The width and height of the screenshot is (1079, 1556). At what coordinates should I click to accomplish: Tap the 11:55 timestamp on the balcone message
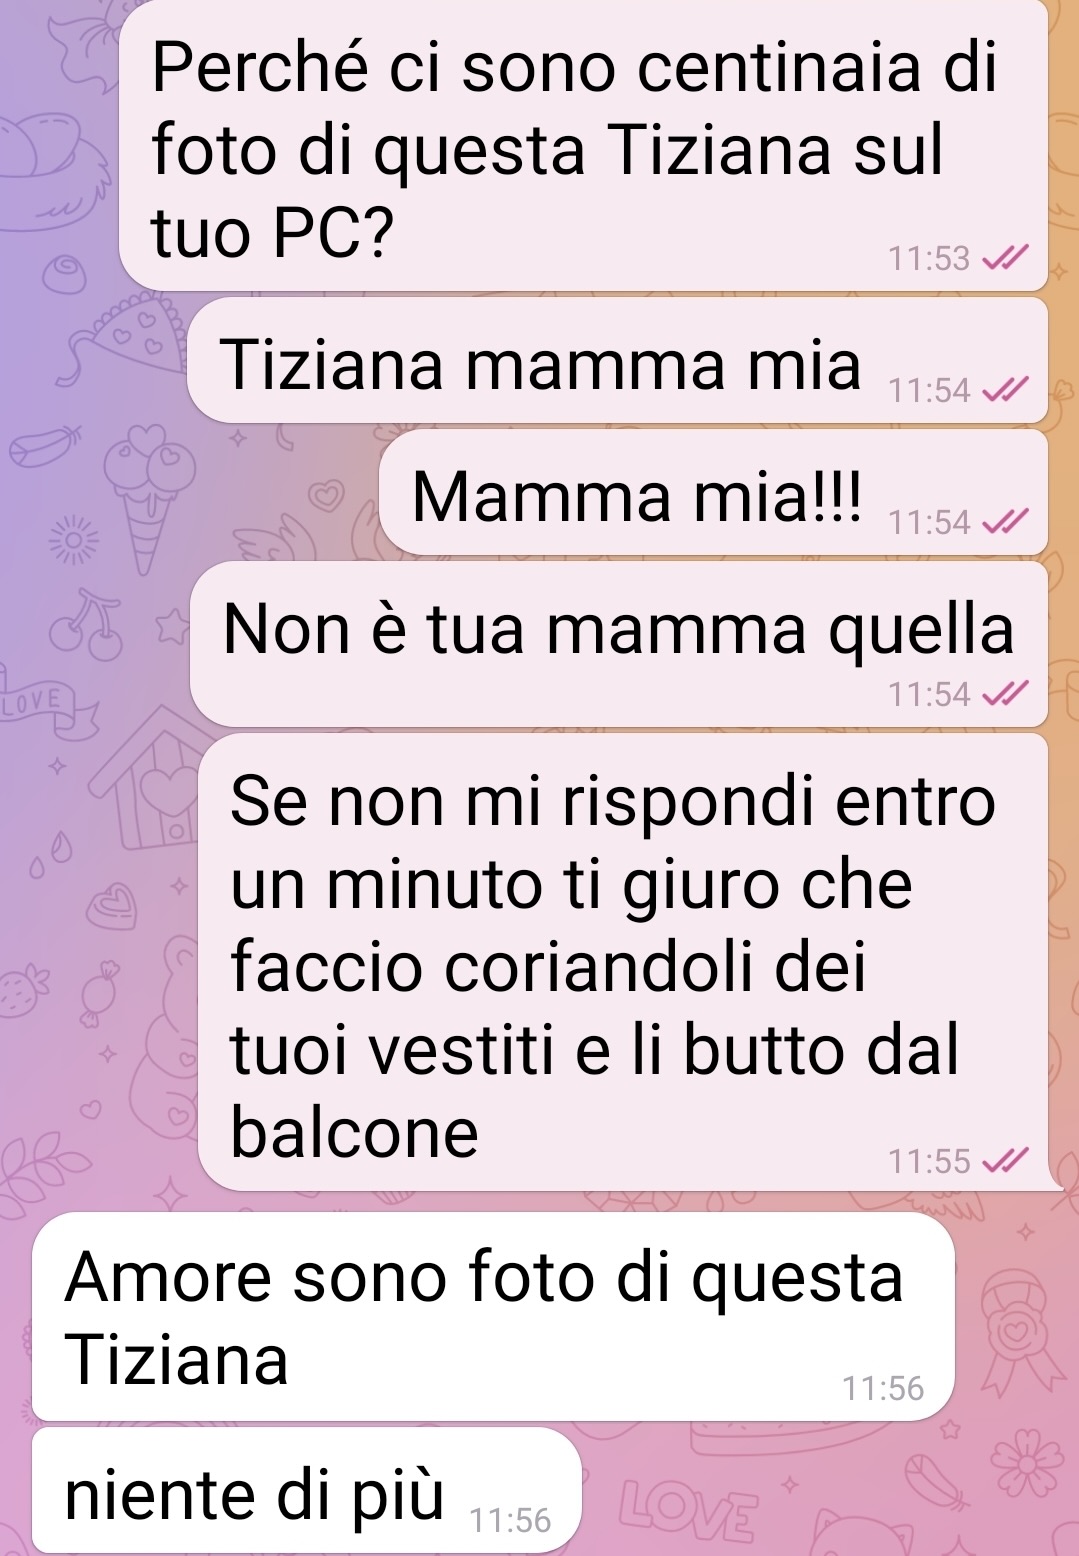929,1161
